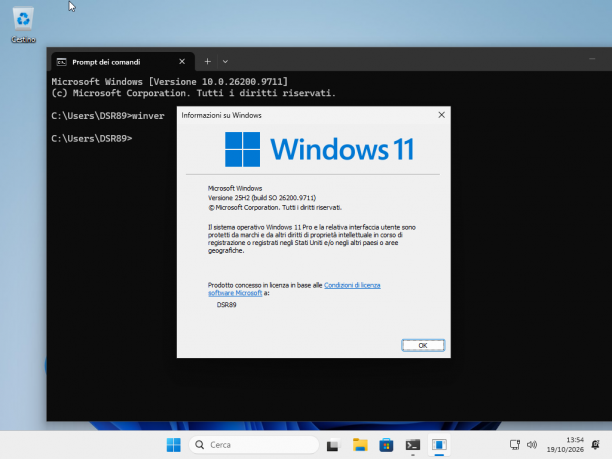This screenshot has width=612, height=459.
Task: Open the Recycle Bin (Cestino) desktop icon
Action: click(x=23, y=25)
